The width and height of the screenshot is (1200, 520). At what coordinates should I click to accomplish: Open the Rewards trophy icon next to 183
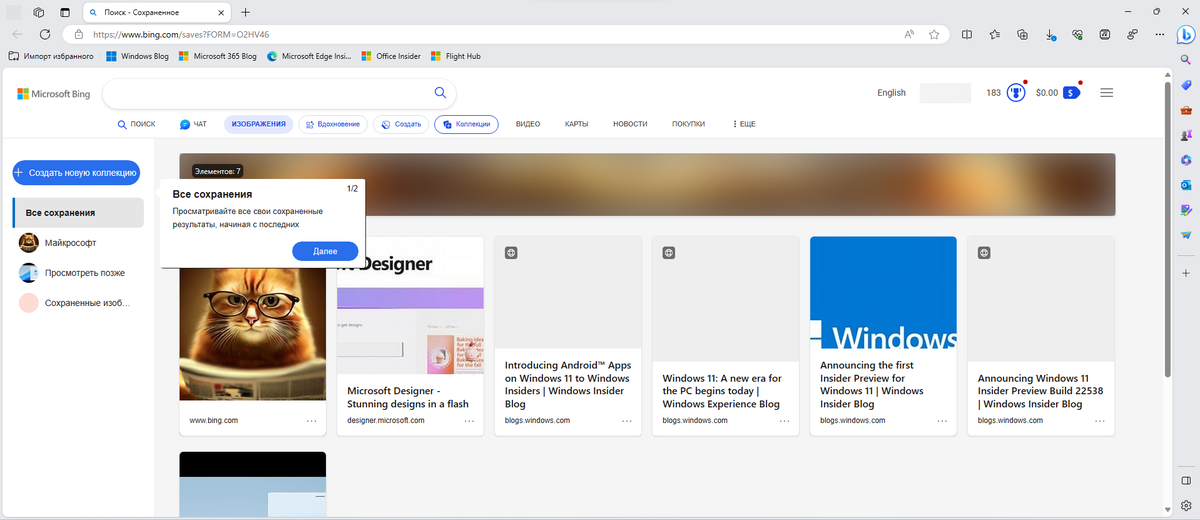point(1016,92)
